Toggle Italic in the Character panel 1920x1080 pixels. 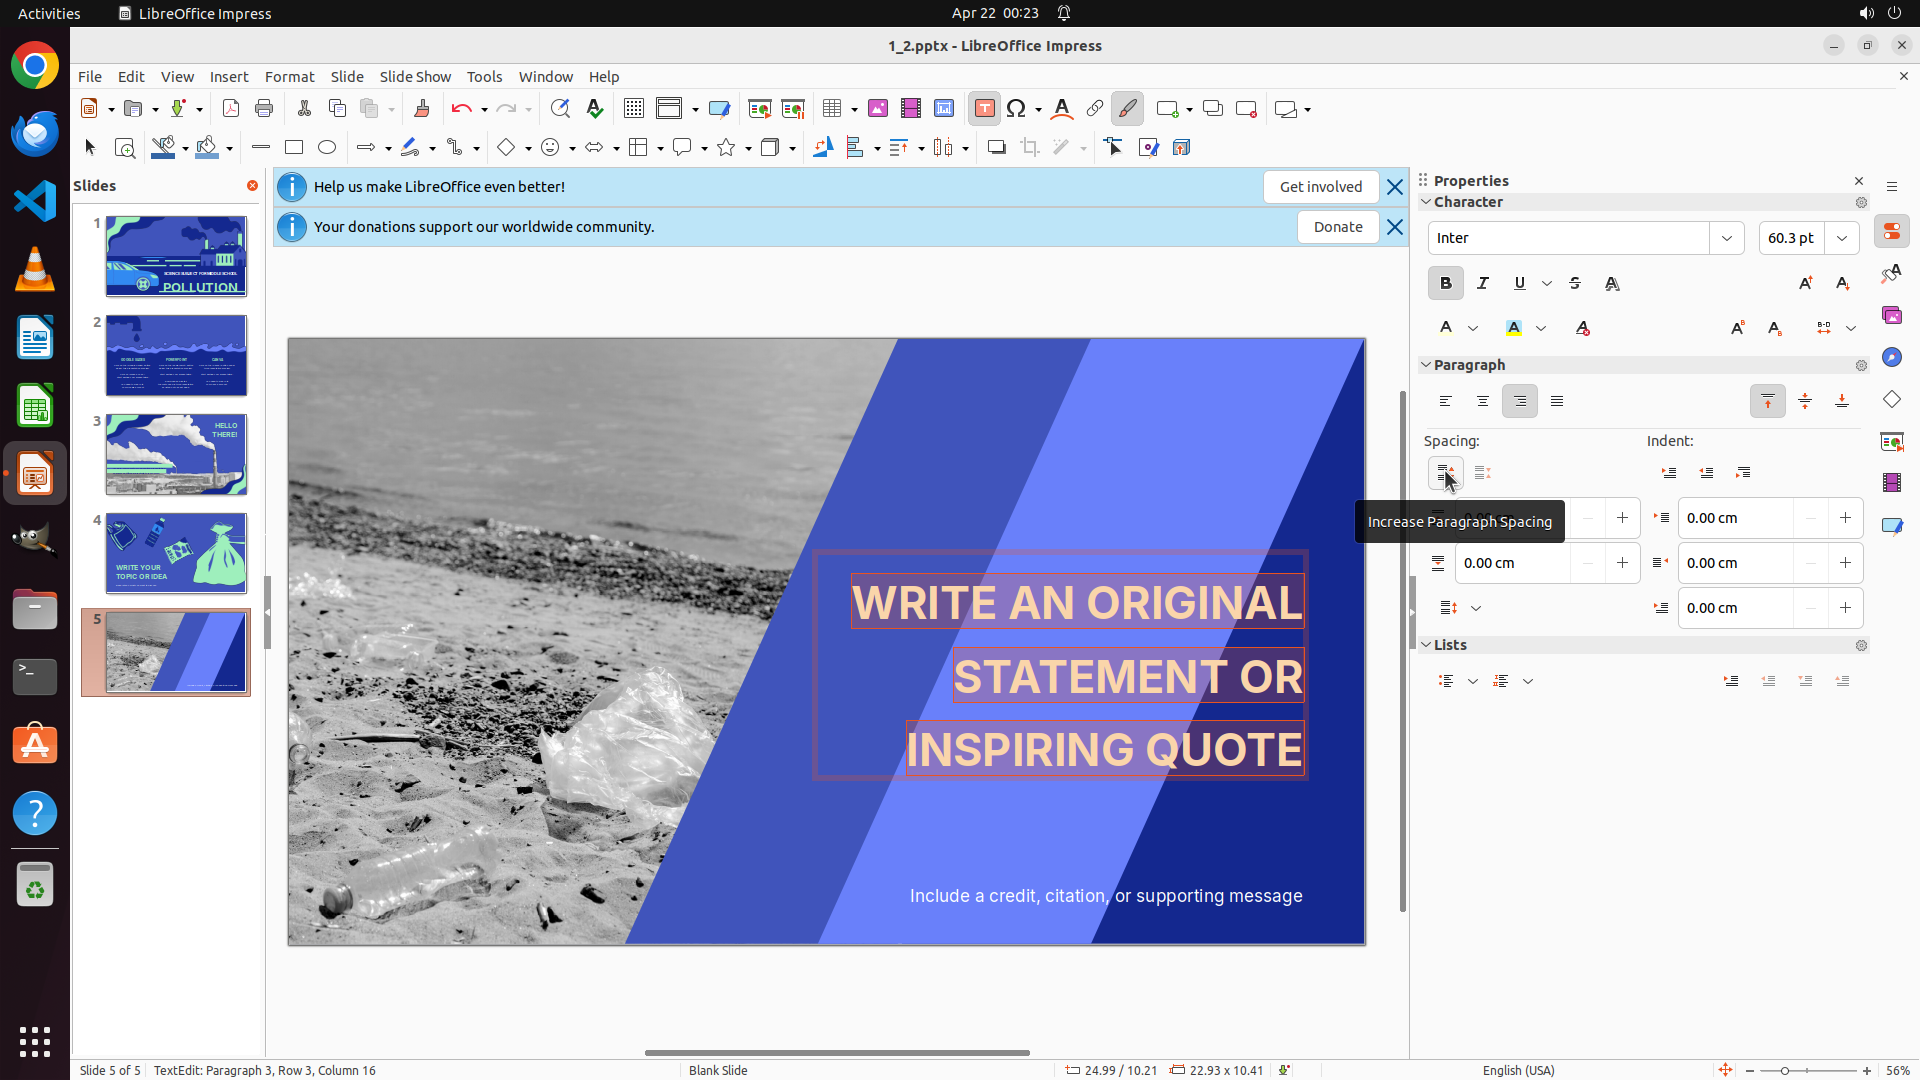click(1483, 284)
